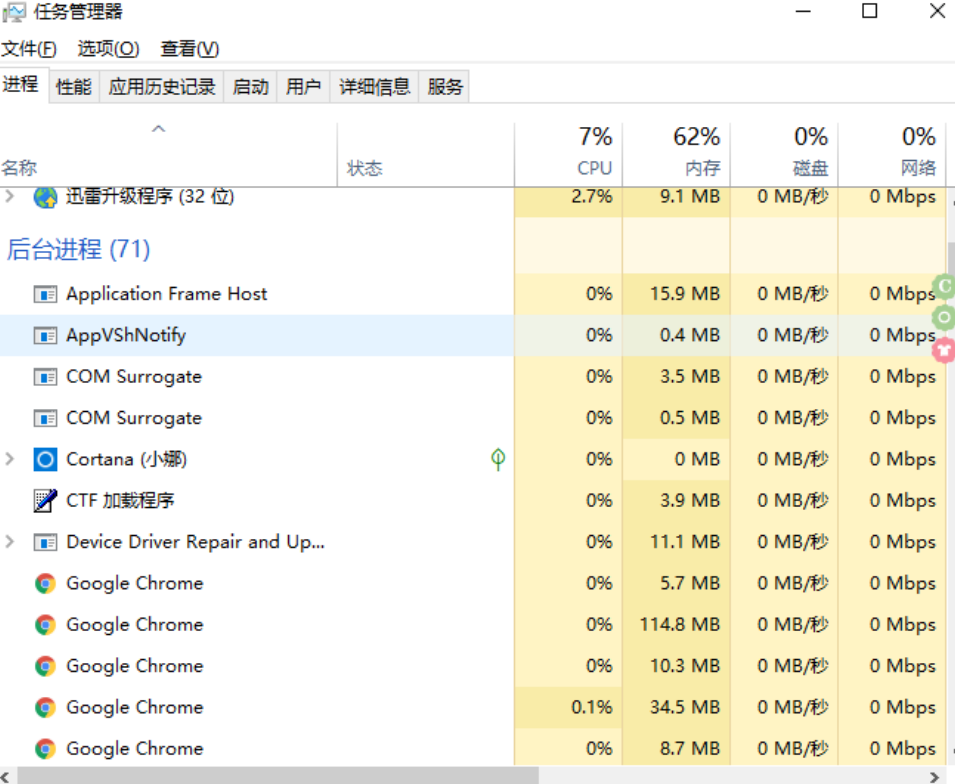
Task: Click the 15.9 MB memory value
Action: (x=685, y=294)
